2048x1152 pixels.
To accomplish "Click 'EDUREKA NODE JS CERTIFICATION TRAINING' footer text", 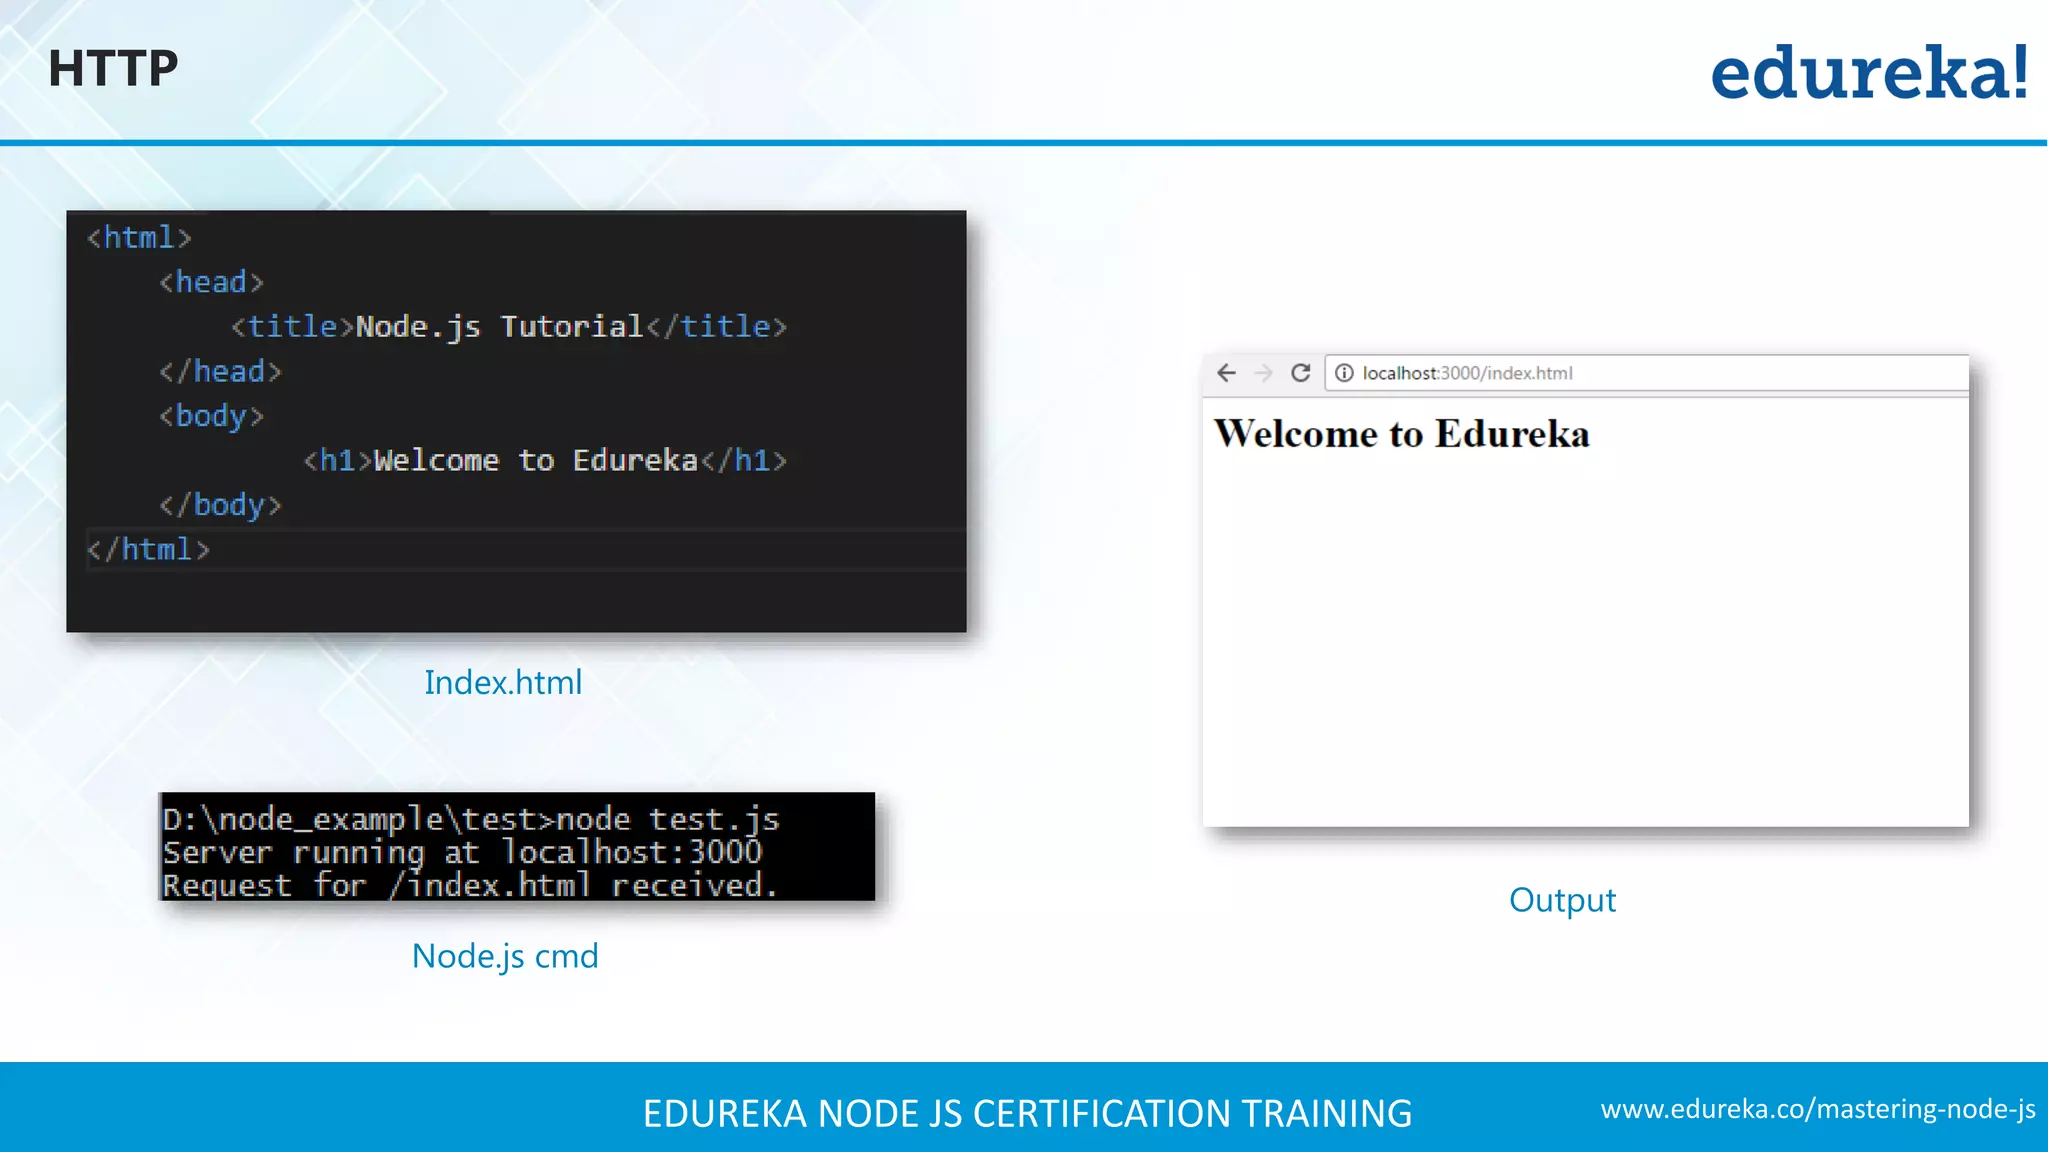I will click(1027, 1113).
